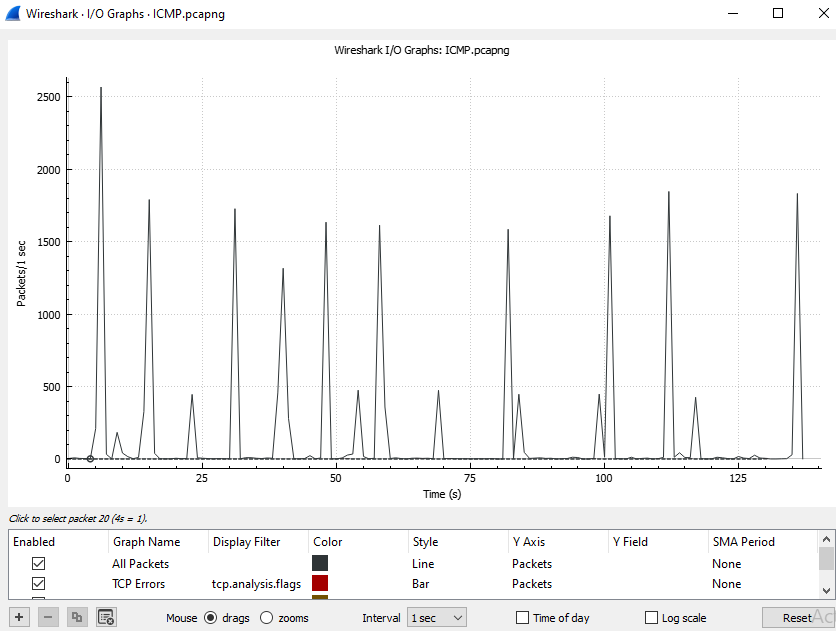The height and width of the screenshot is (631, 836).
Task: Select the zooms mouse mode
Action: pos(267,618)
